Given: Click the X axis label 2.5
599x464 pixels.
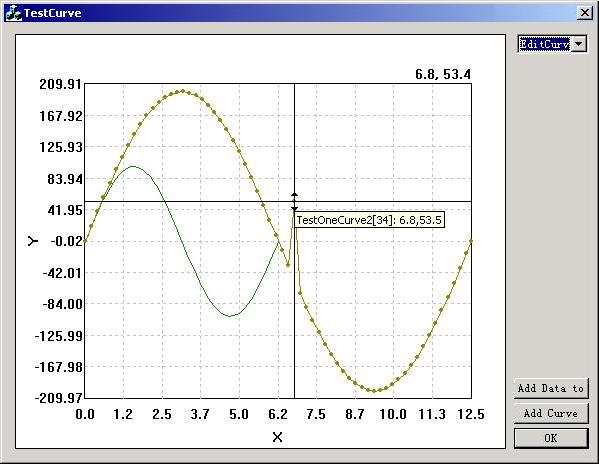Looking at the screenshot, I should [x=162, y=414].
